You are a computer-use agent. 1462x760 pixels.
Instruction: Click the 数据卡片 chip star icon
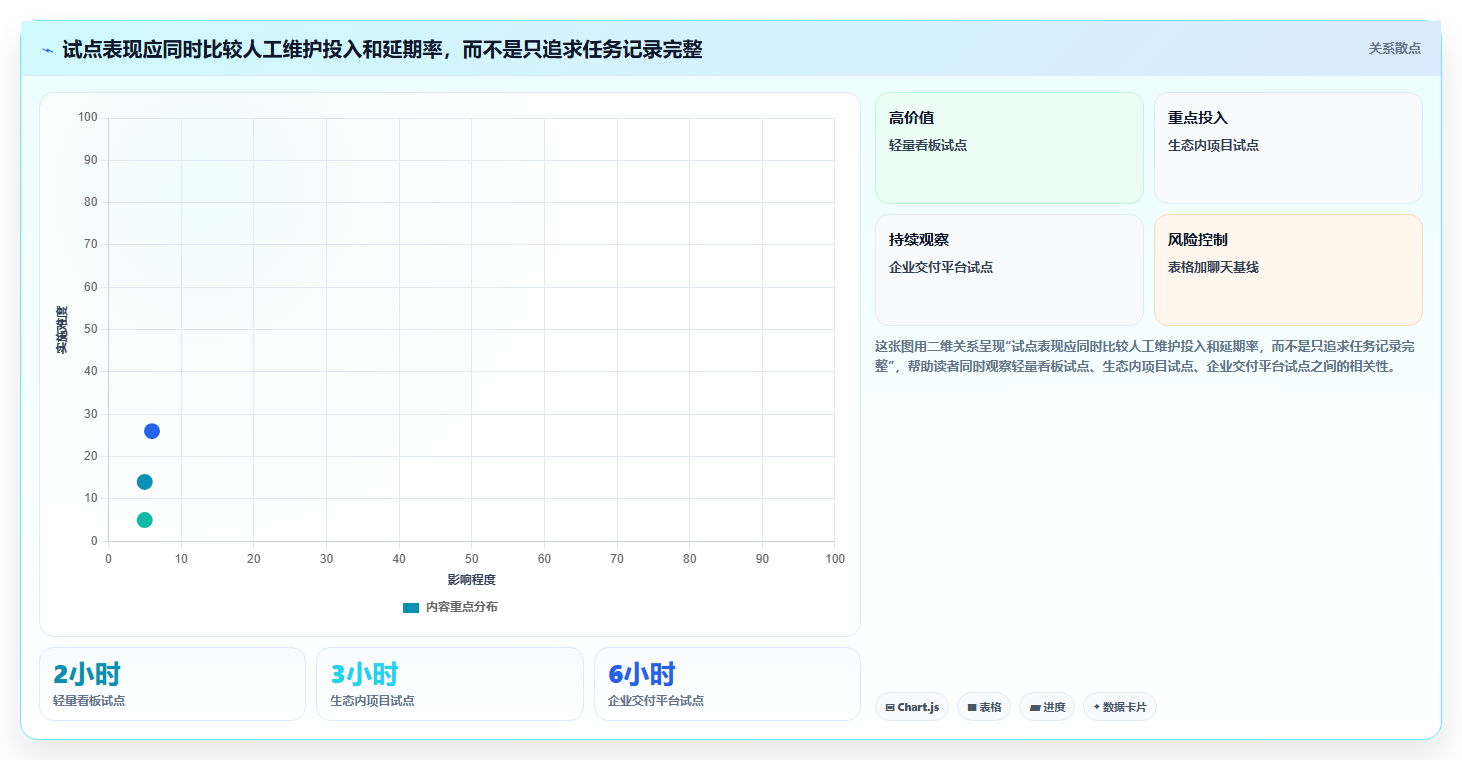[1096, 707]
